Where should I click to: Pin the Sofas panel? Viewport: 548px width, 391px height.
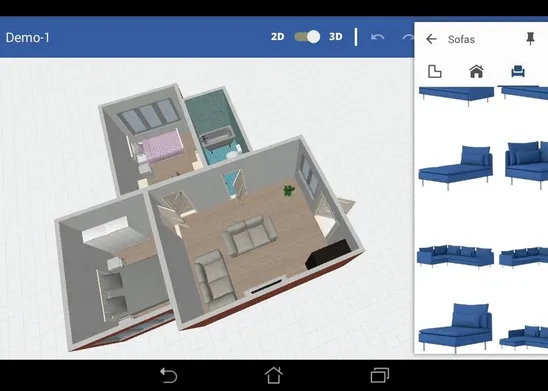(530, 38)
